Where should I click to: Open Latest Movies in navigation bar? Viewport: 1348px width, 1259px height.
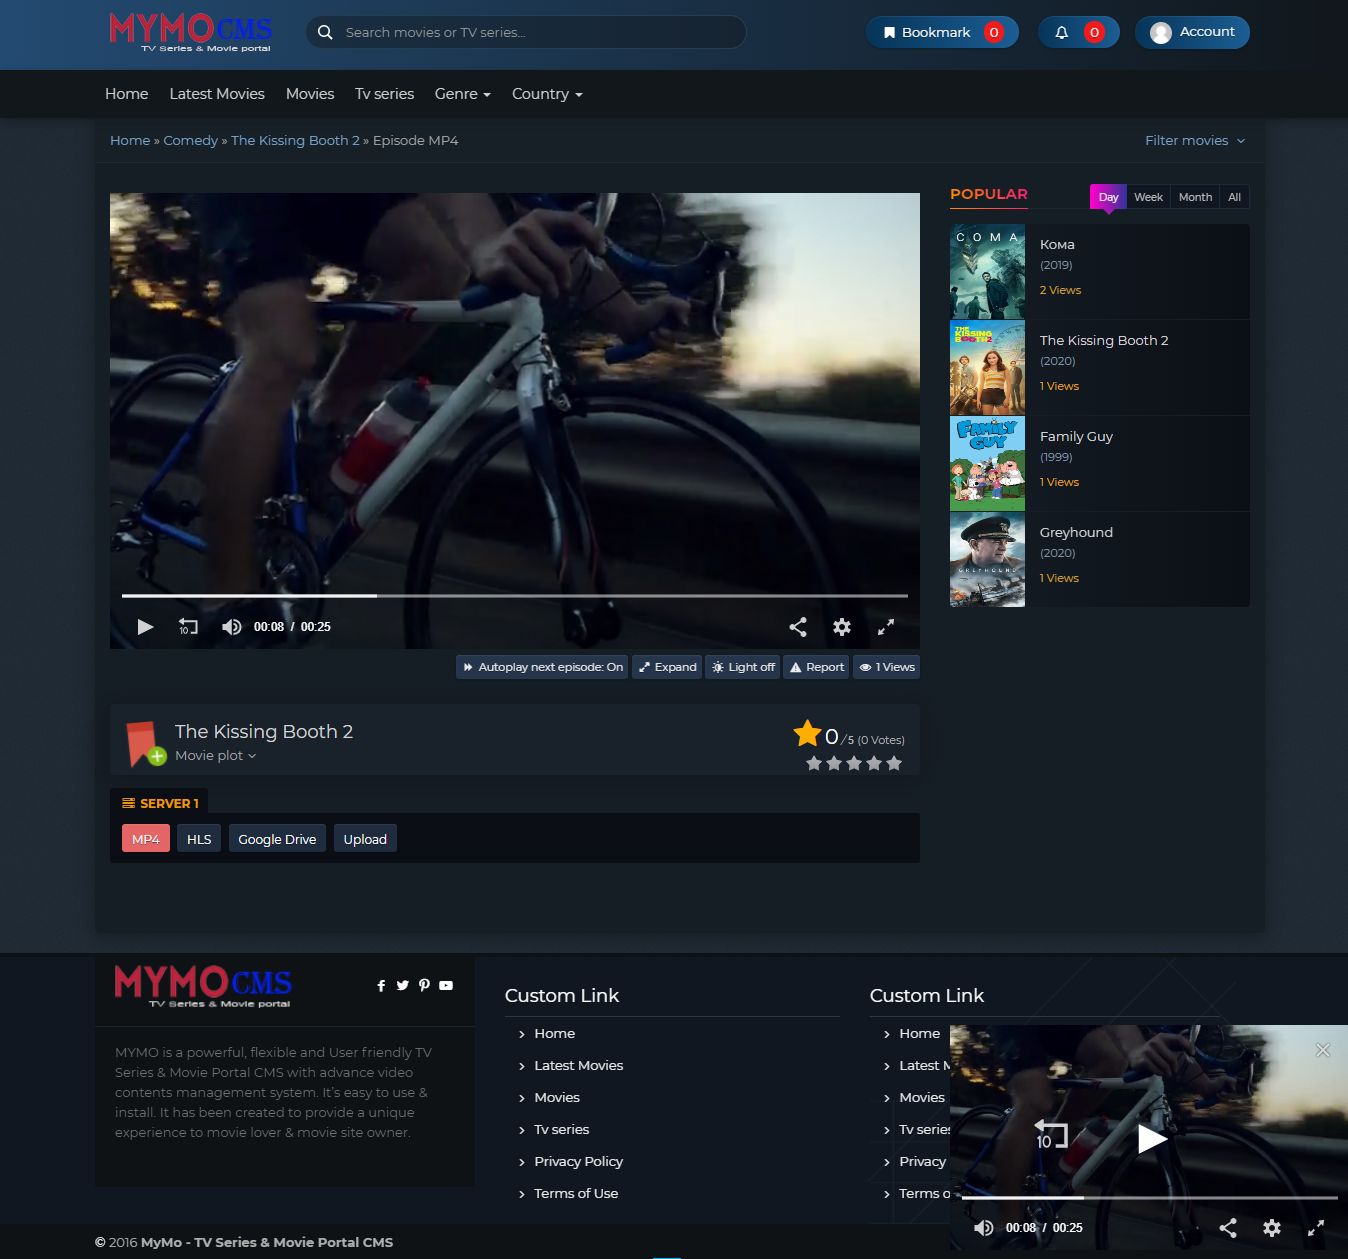tap(217, 94)
